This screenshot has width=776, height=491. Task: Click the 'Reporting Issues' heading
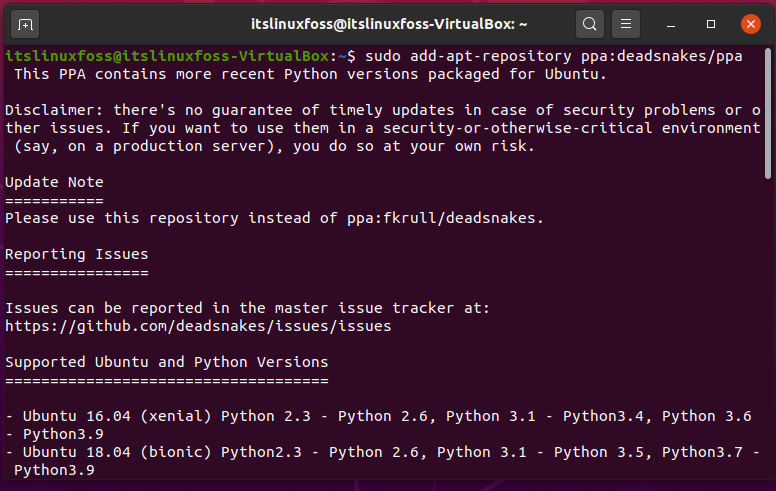click(x=77, y=254)
